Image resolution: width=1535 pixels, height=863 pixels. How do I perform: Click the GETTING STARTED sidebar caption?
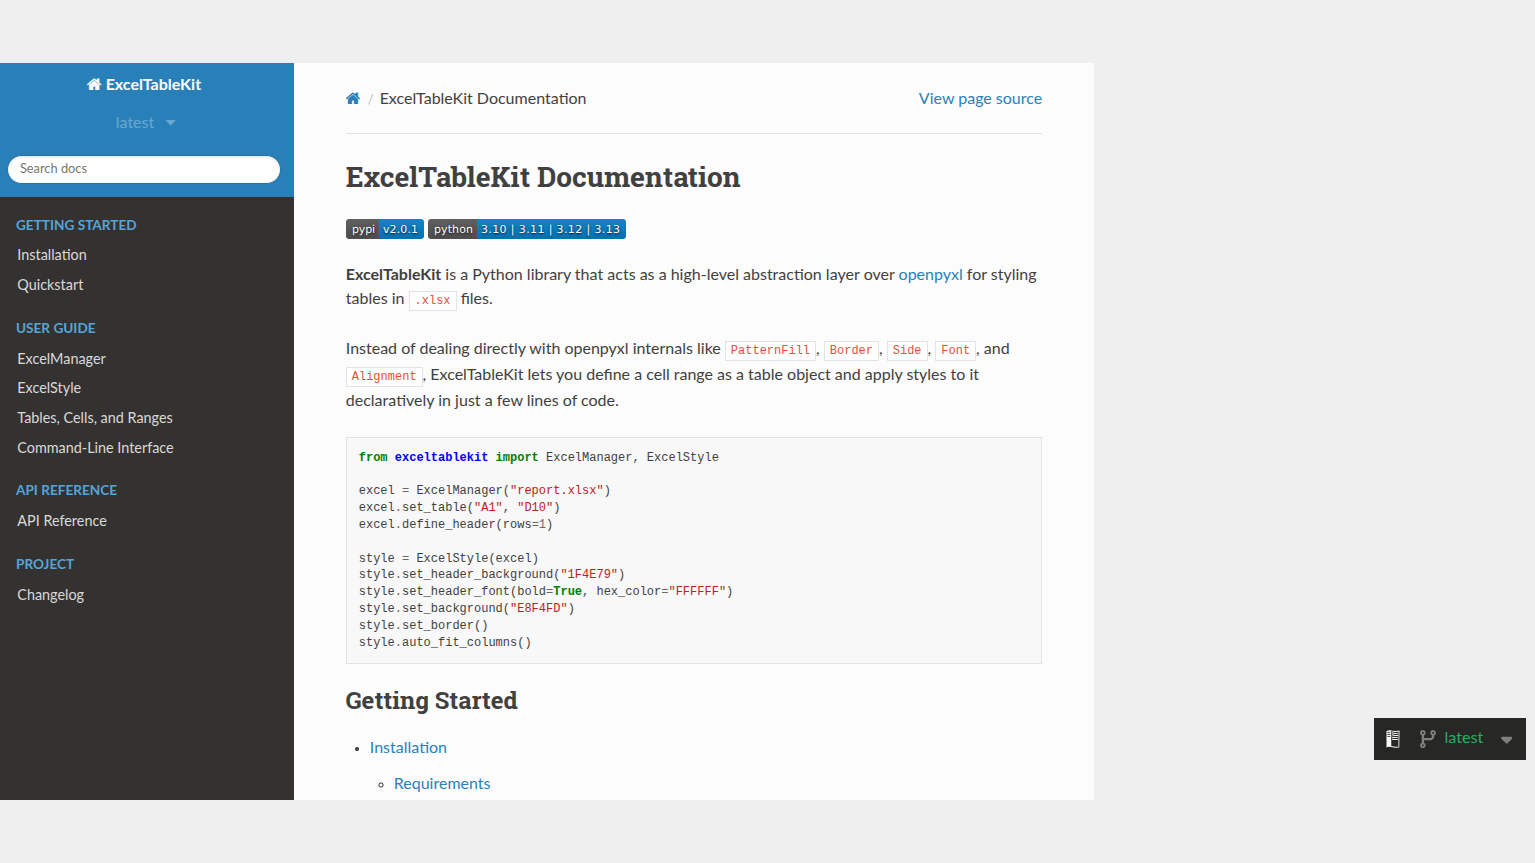click(x=76, y=225)
